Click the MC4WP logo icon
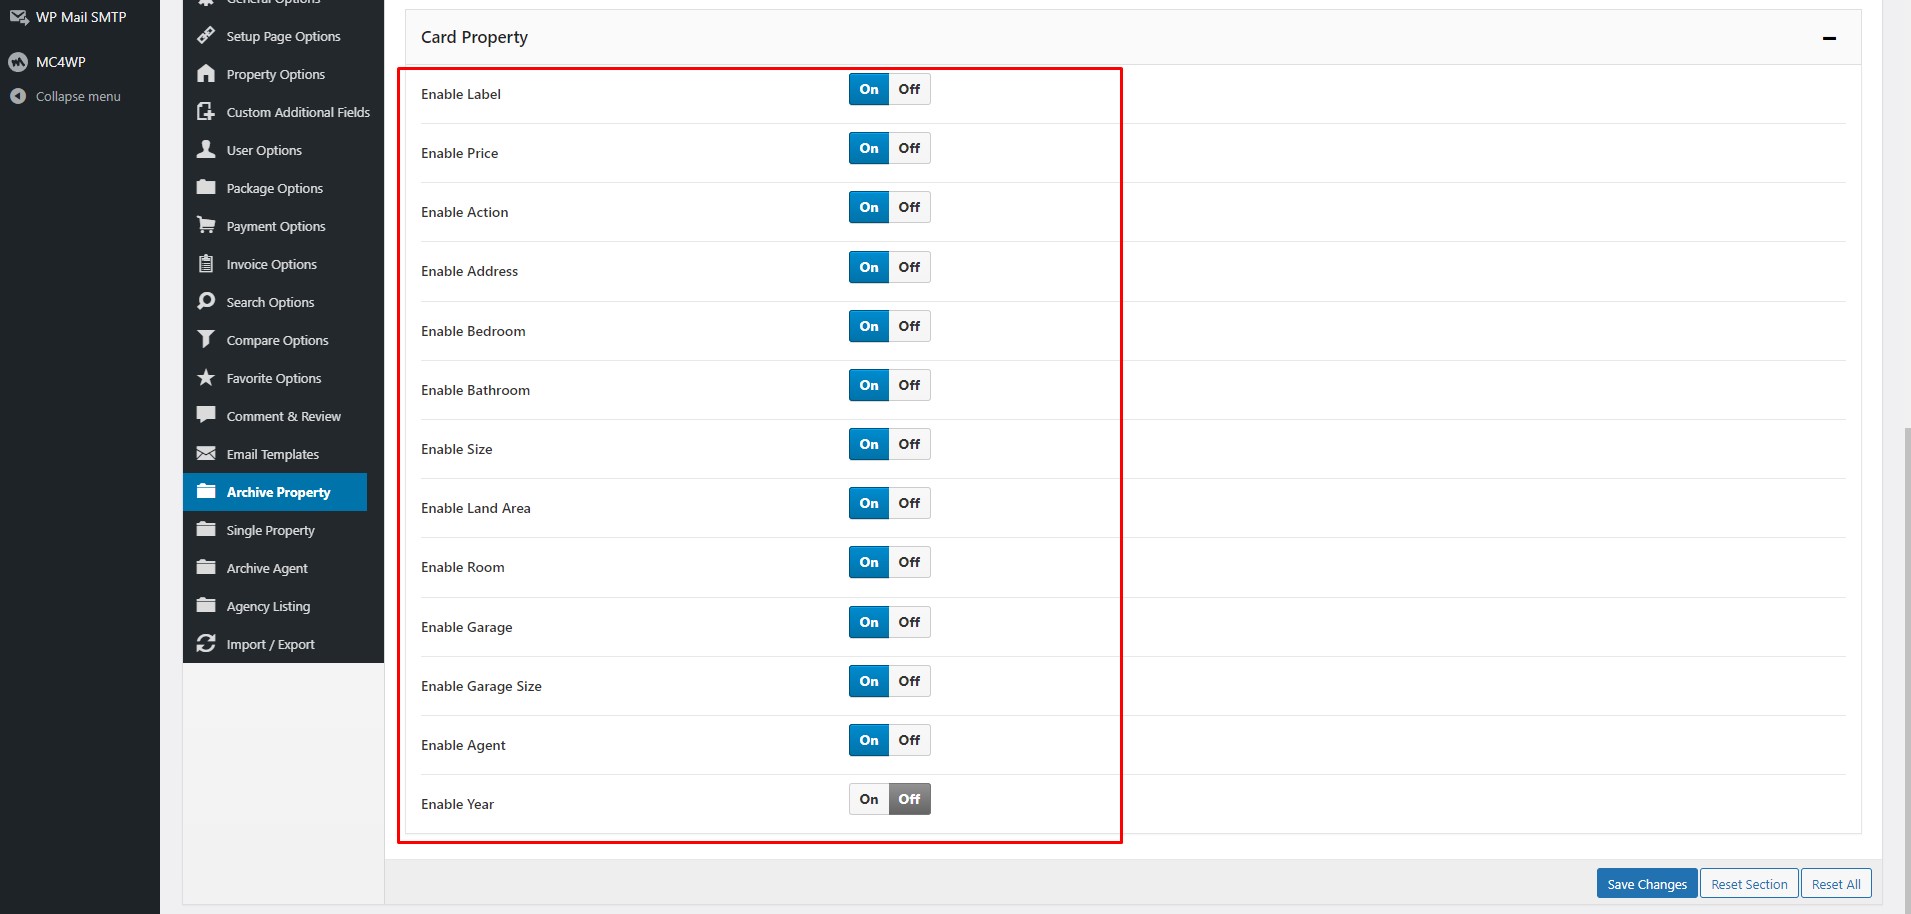 tap(18, 62)
